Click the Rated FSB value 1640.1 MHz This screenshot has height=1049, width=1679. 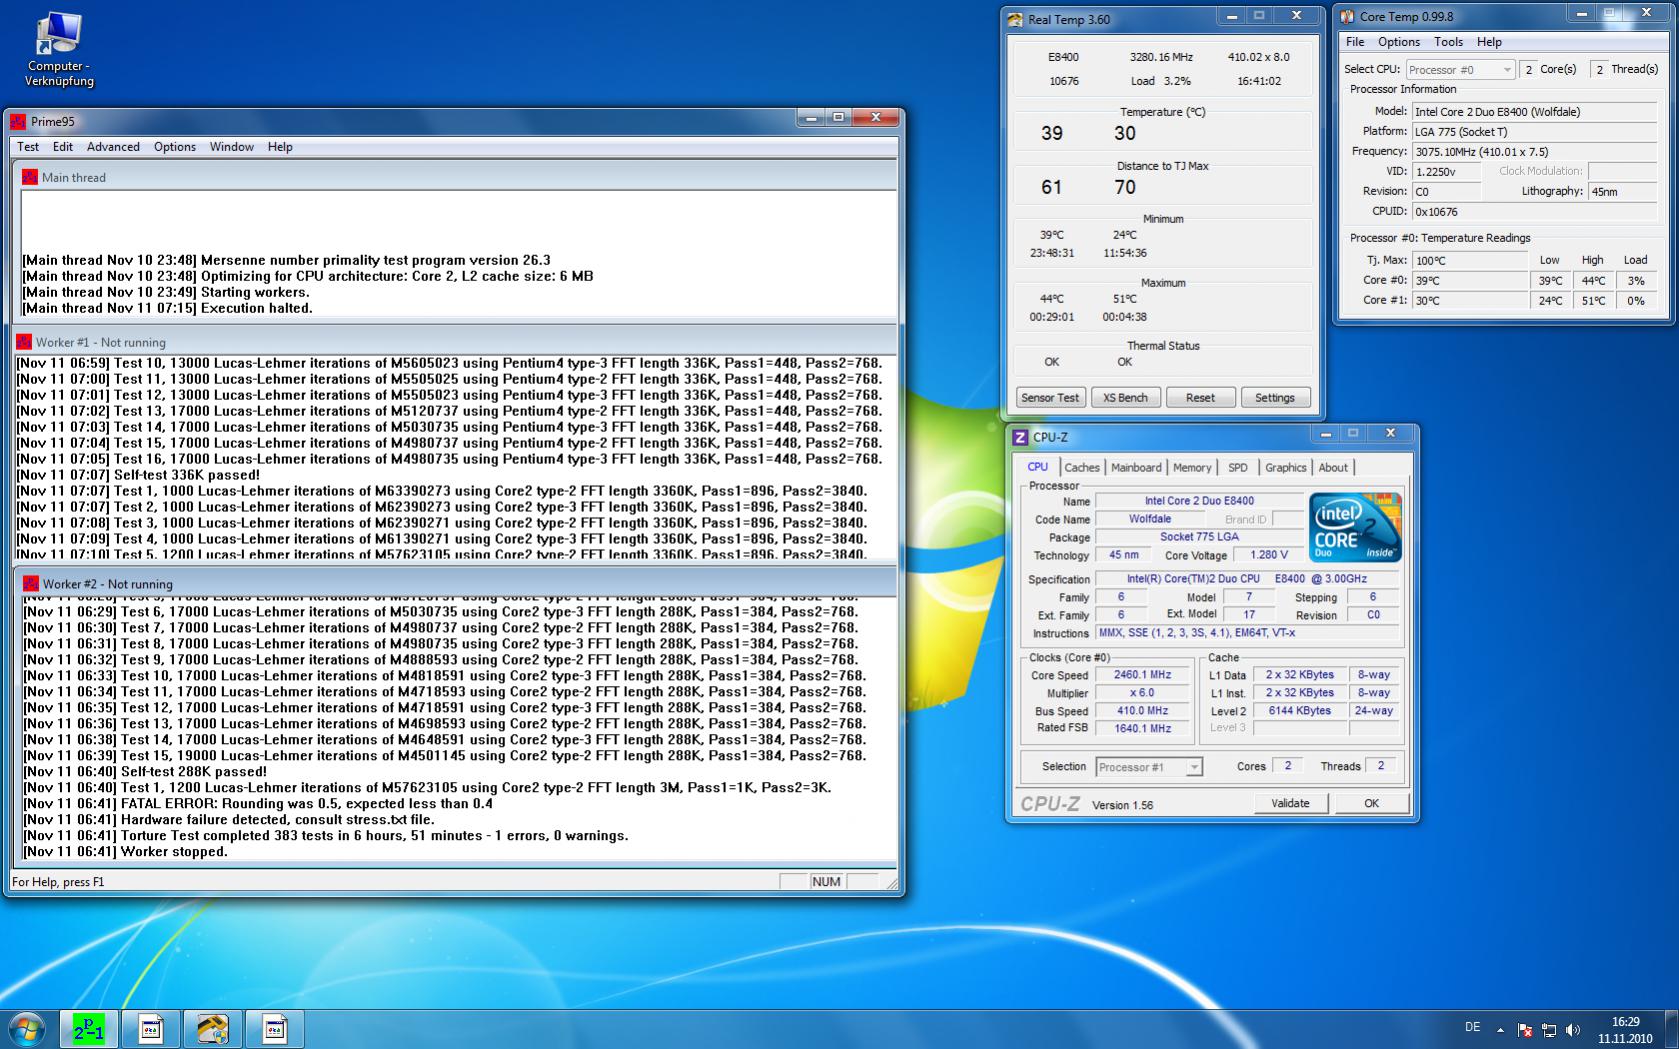click(x=1142, y=729)
